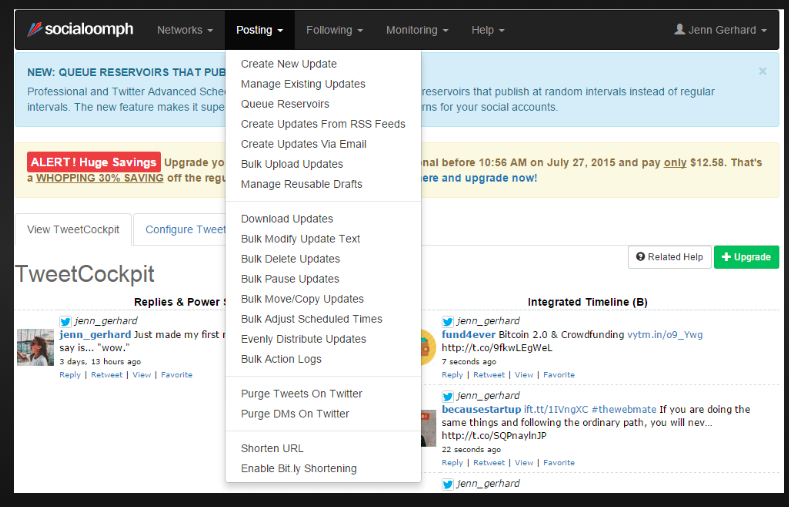Choose Evenly Distribute Updates

pos(303,340)
